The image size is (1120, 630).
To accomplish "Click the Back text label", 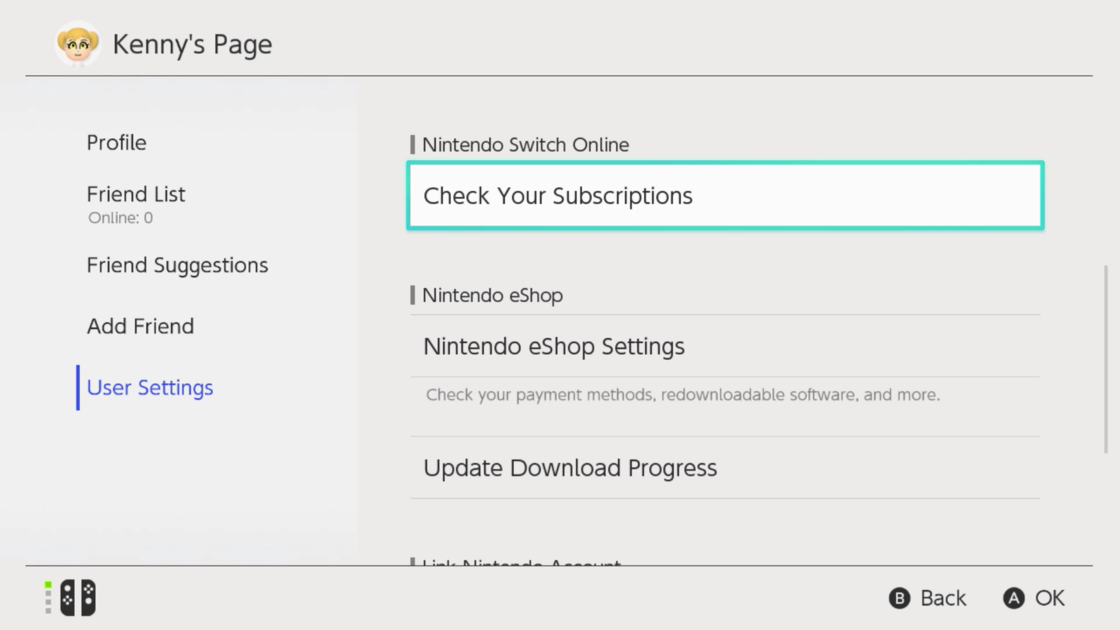I will 943,598.
